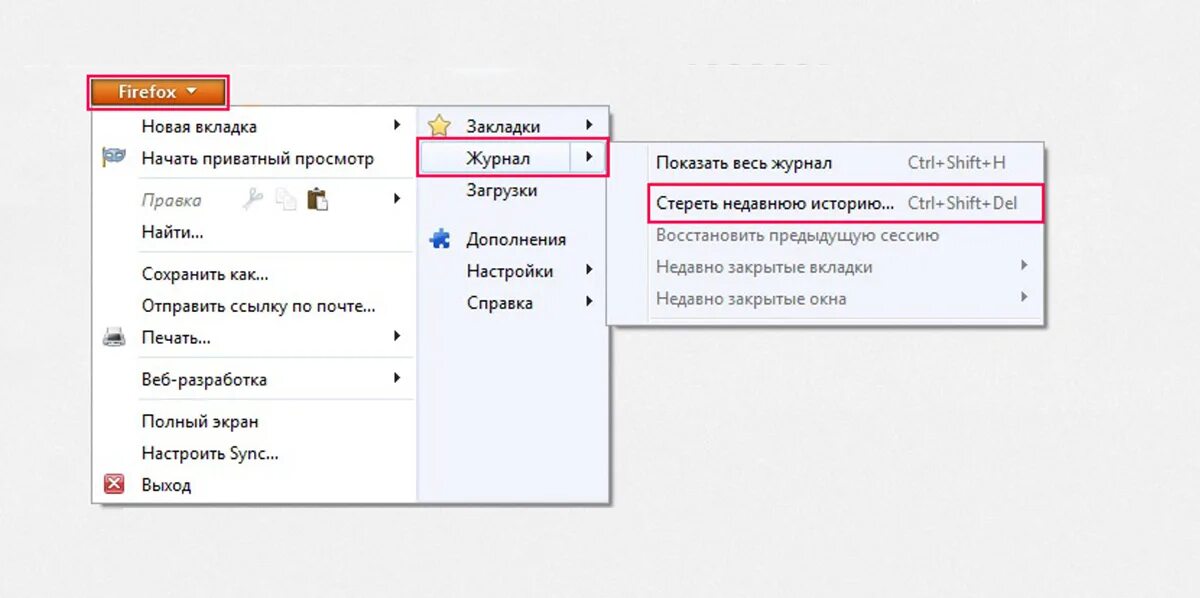Viewport: 1200px width, 598px height.
Task: Expand the Справка submenu arrow
Action: 590,302
